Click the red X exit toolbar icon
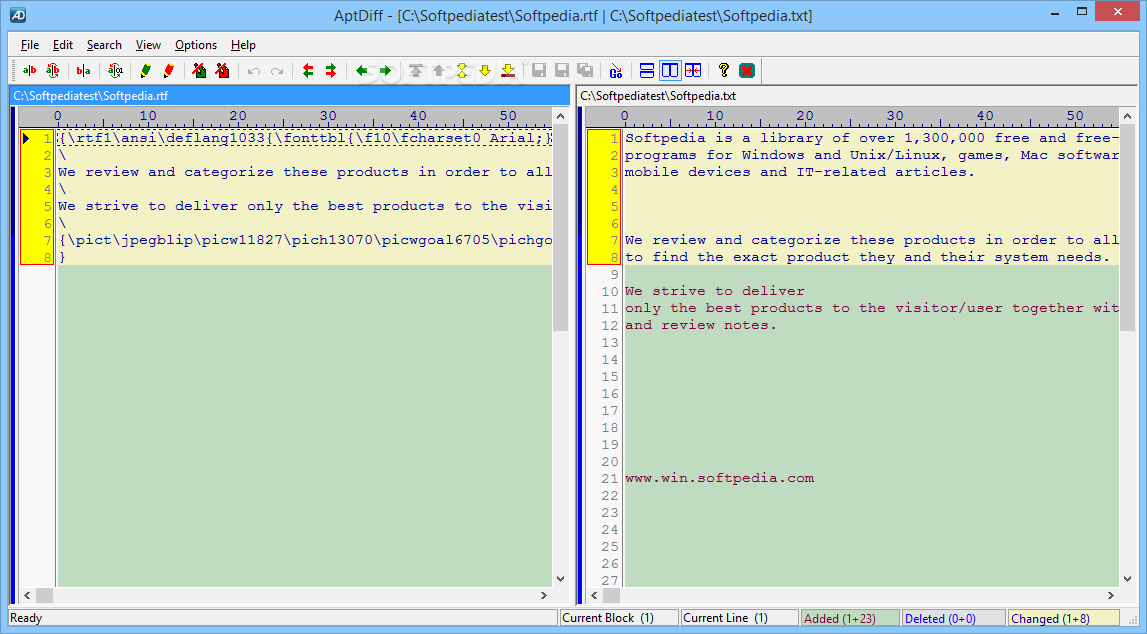The width and height of the screenshot is (1147, 634). click(747, 70)
